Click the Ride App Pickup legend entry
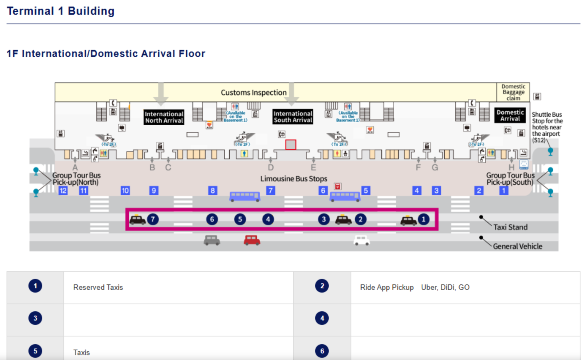Screen dimensions: 581x360 click(x=387, y=287)
